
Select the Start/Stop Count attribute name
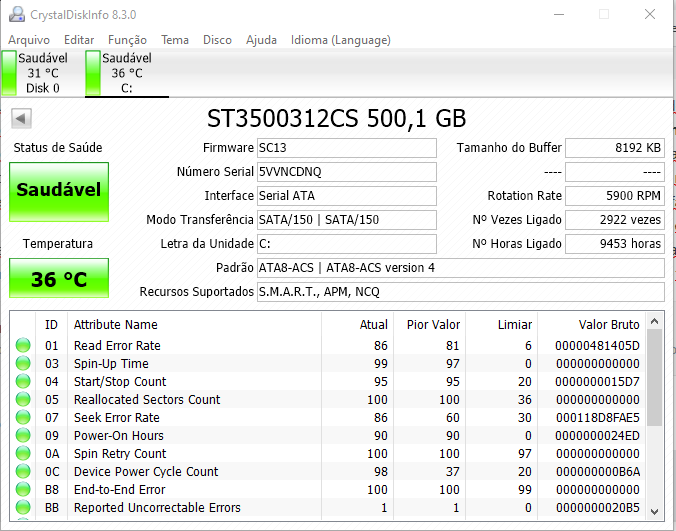[x=120, y=382]
